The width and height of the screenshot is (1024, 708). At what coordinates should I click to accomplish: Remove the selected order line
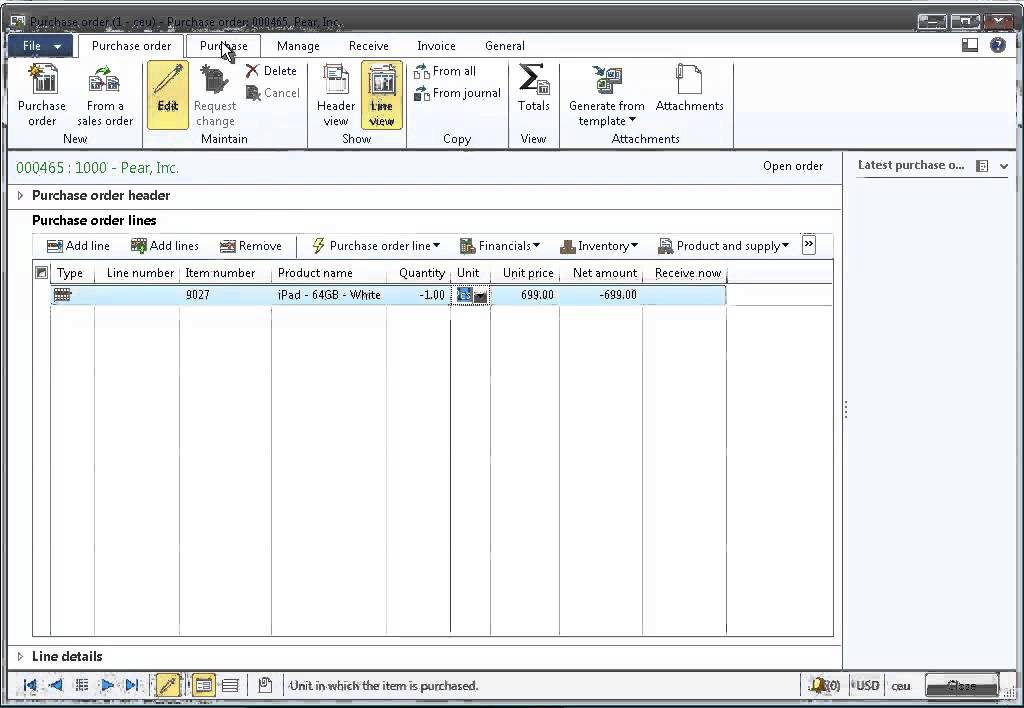[251, 246]
